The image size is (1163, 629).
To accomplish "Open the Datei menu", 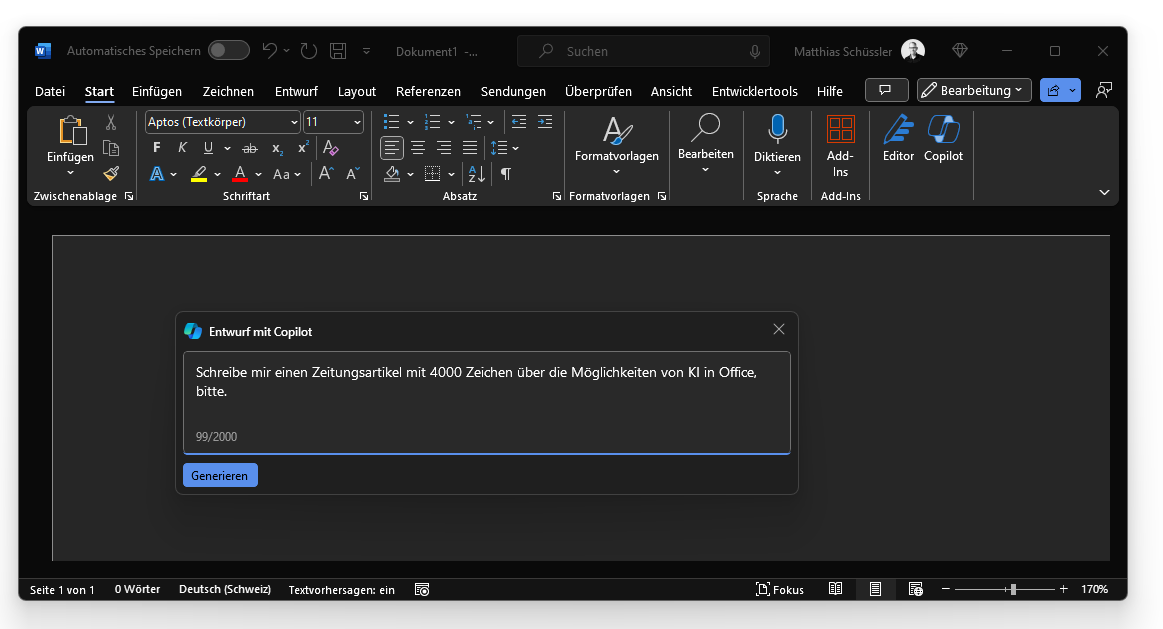I will click(50, 91).
